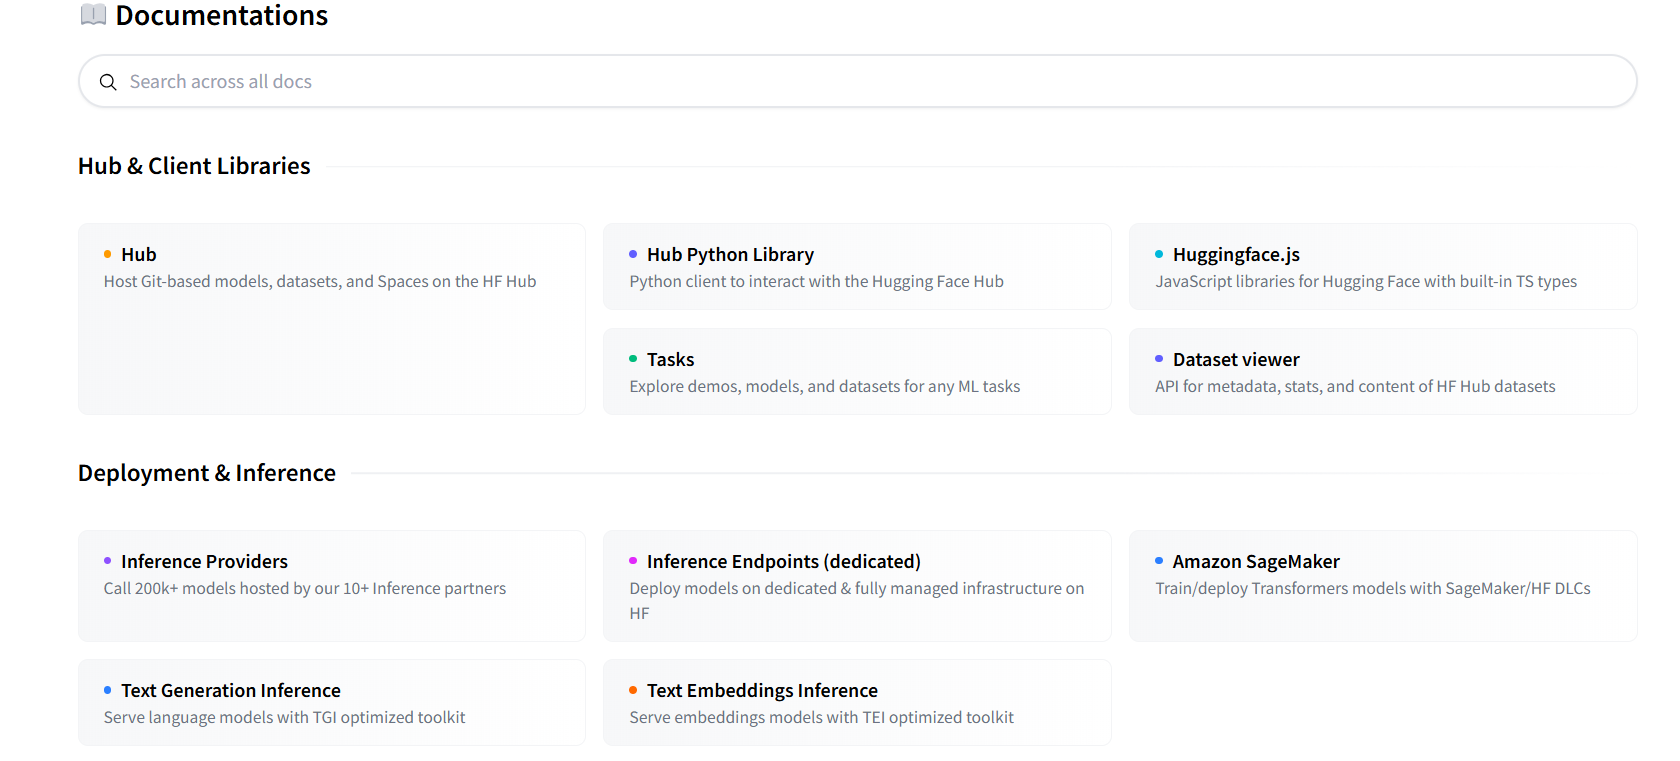Go to Amazon SageMaker documentation

click(x=1382, y=586)
